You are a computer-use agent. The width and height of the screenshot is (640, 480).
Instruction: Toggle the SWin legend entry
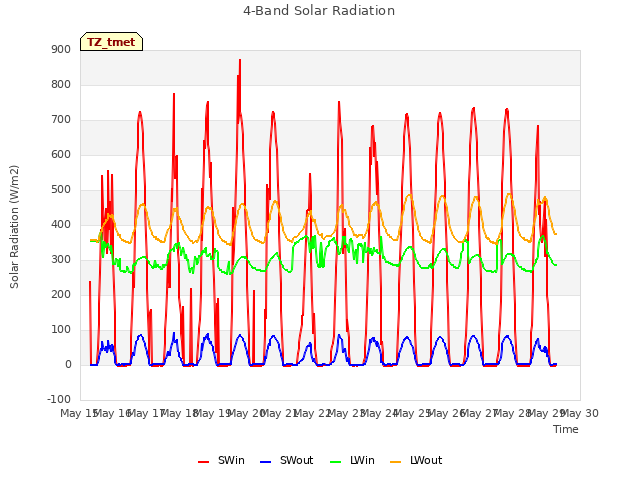(221, 460)
